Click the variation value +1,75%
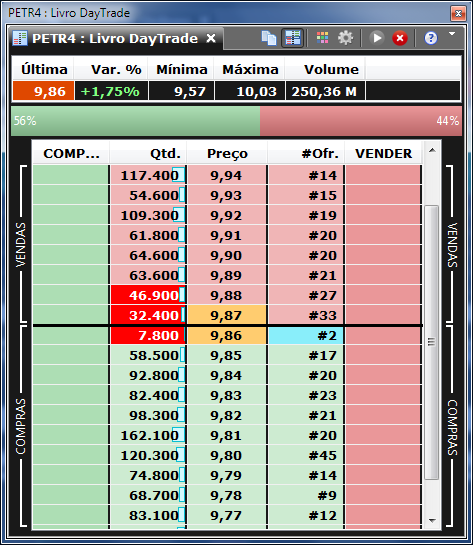Screen dimensions: 473x545 [x=112, y=91]
